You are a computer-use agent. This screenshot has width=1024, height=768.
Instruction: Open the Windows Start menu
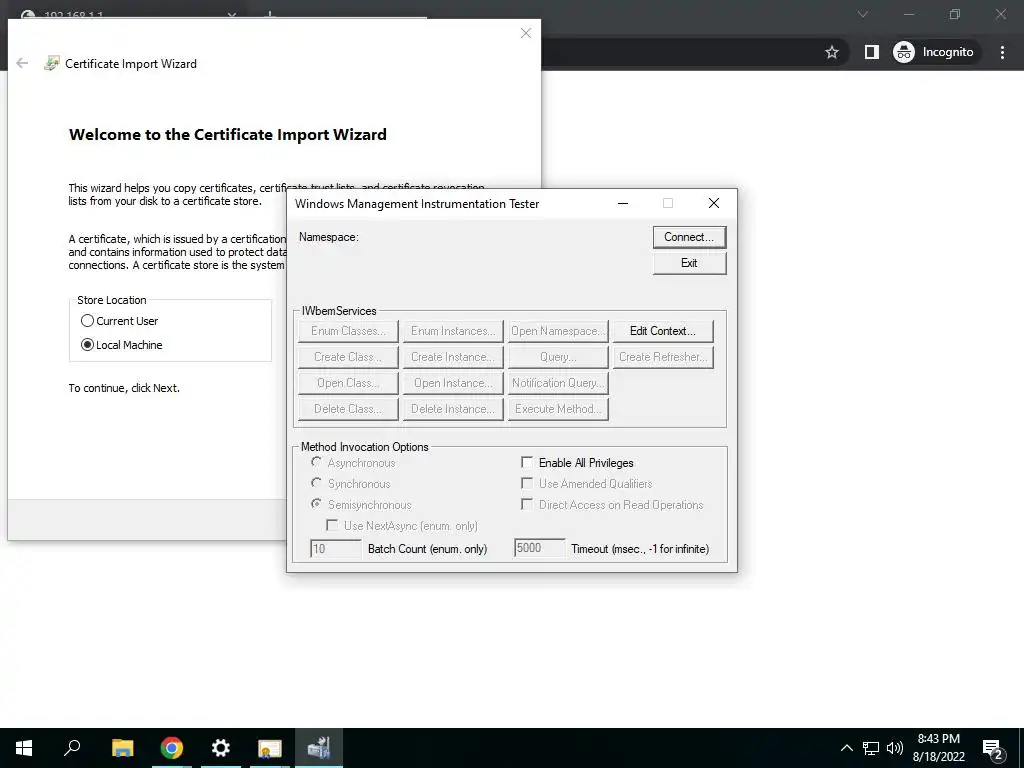(24, 748)
